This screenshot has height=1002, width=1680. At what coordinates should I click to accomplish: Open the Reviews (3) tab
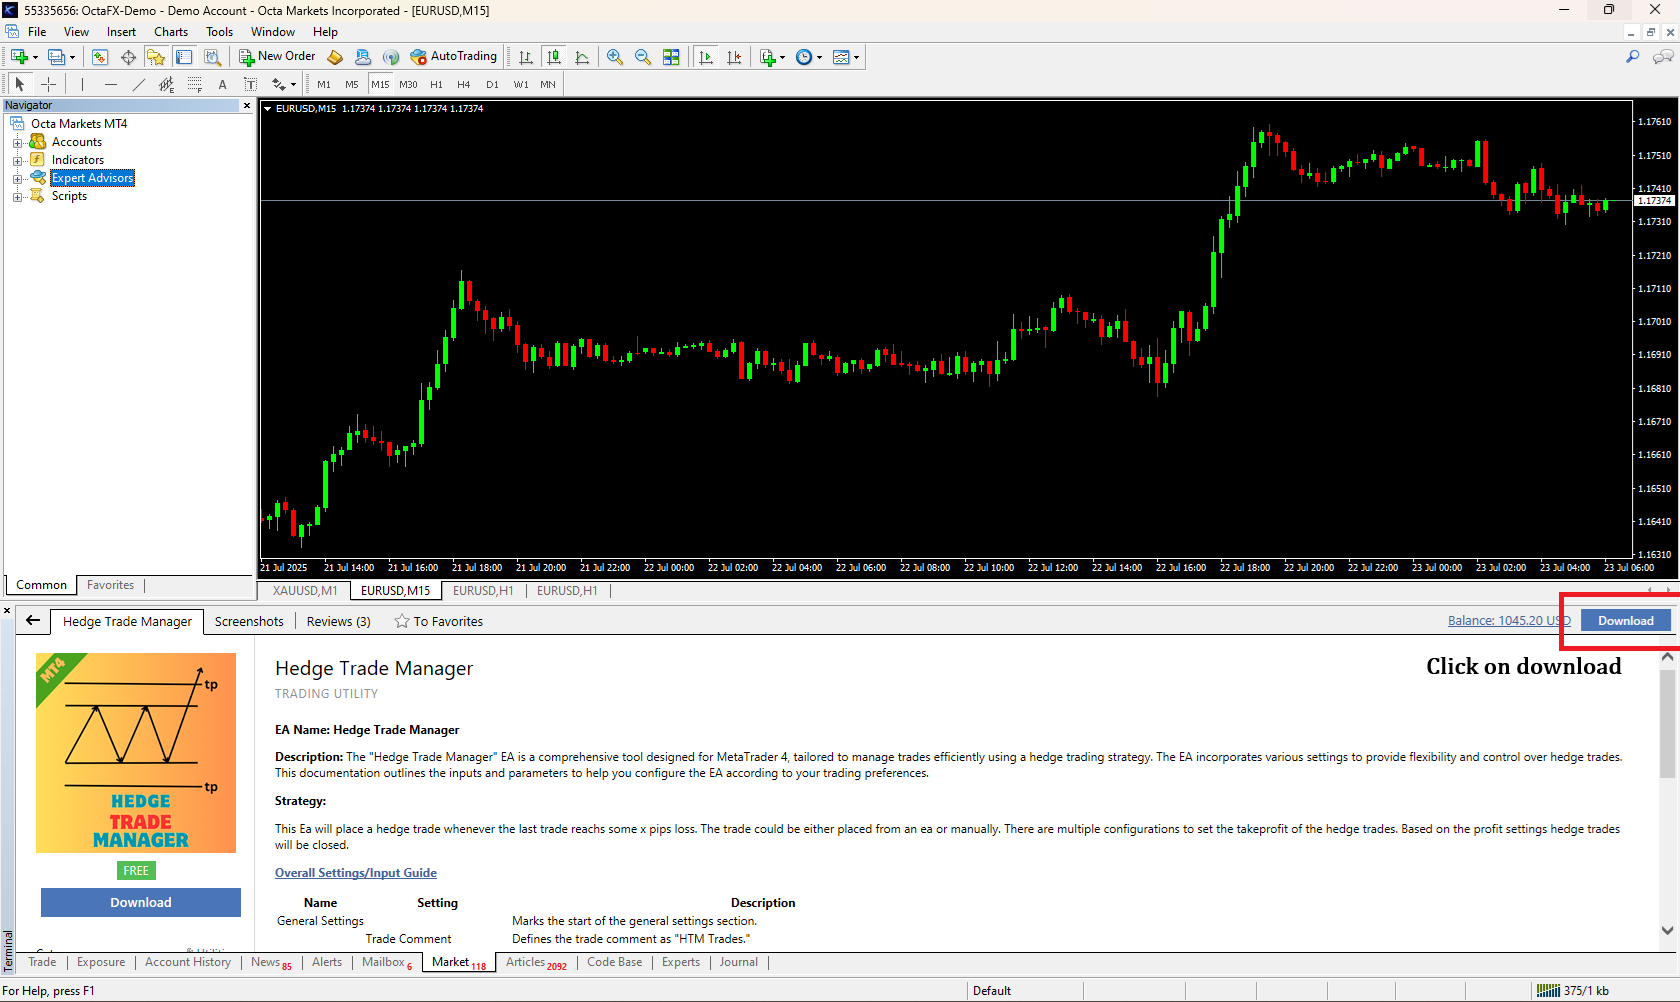coord(338,622)
